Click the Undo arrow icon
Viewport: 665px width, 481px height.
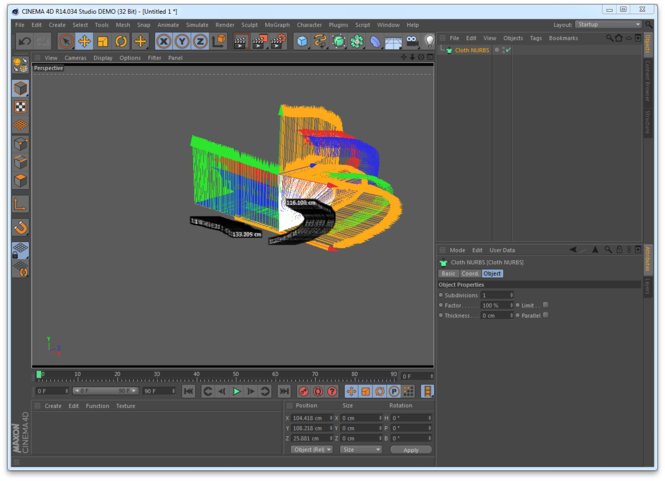click(25, 42)
